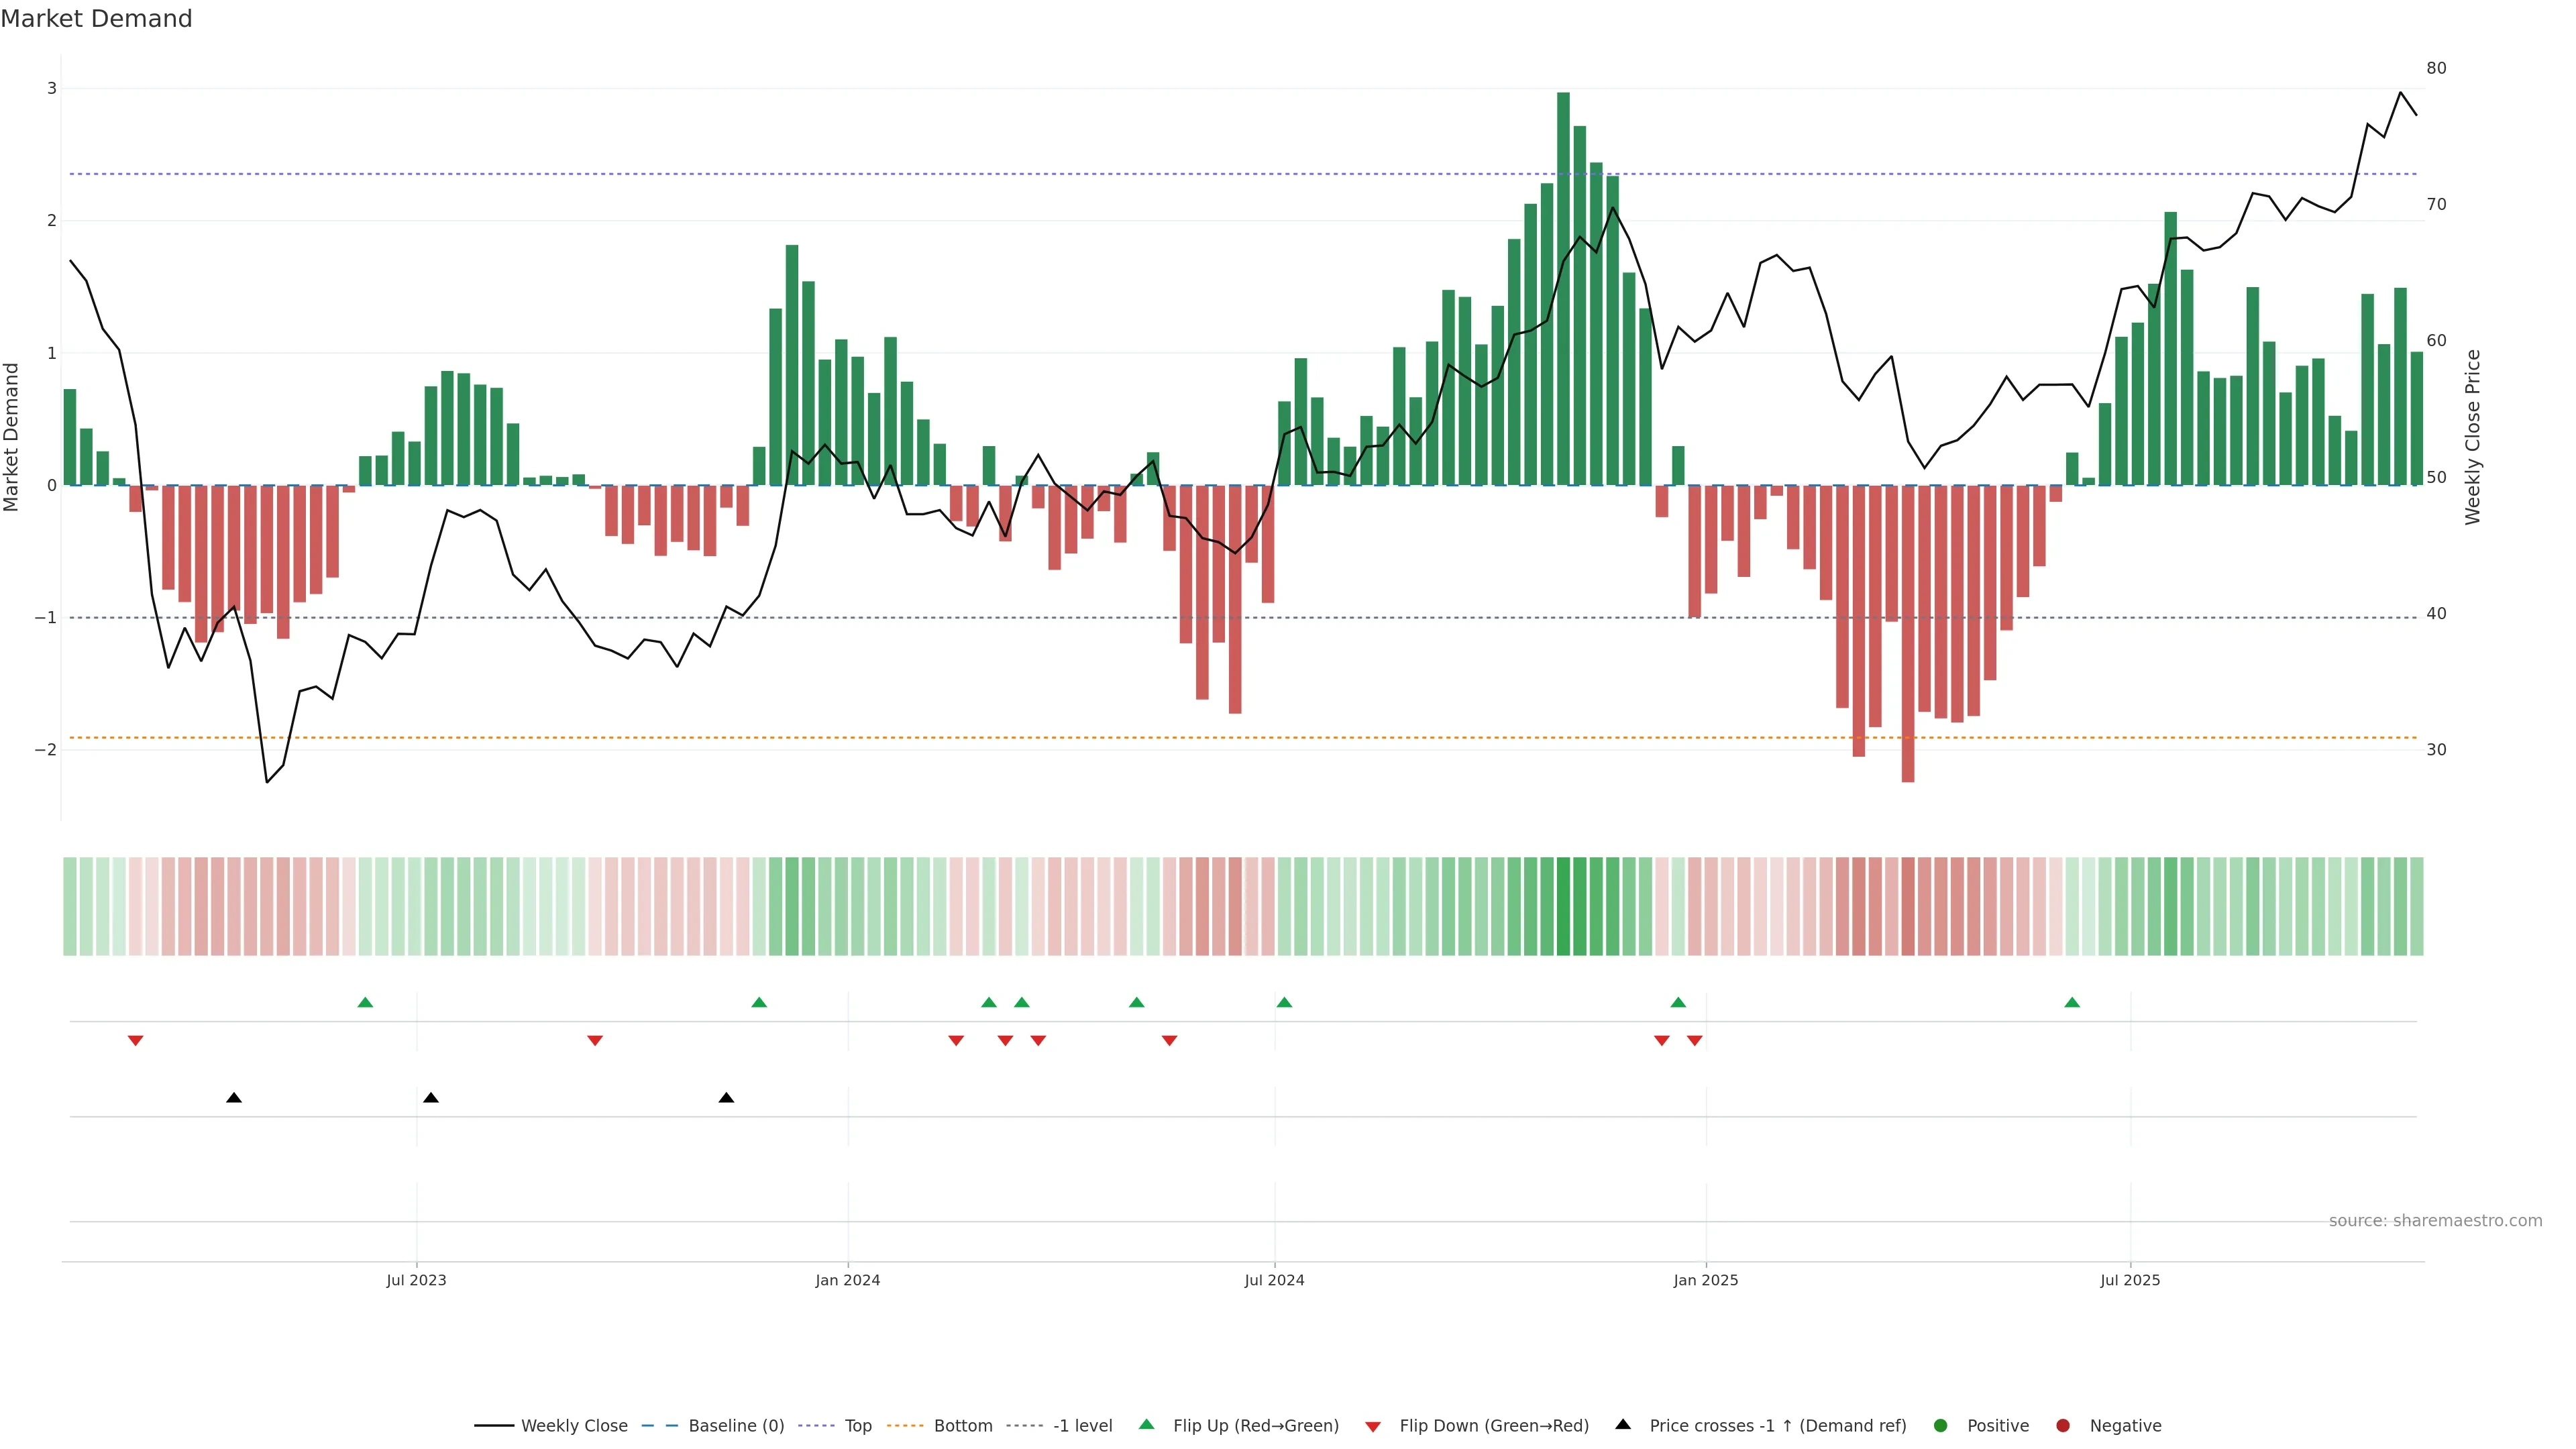This screenshot has height=1449, width=2576.
Task: Click the Jul 2023 x-axis label
Action: coord(416,1280)
